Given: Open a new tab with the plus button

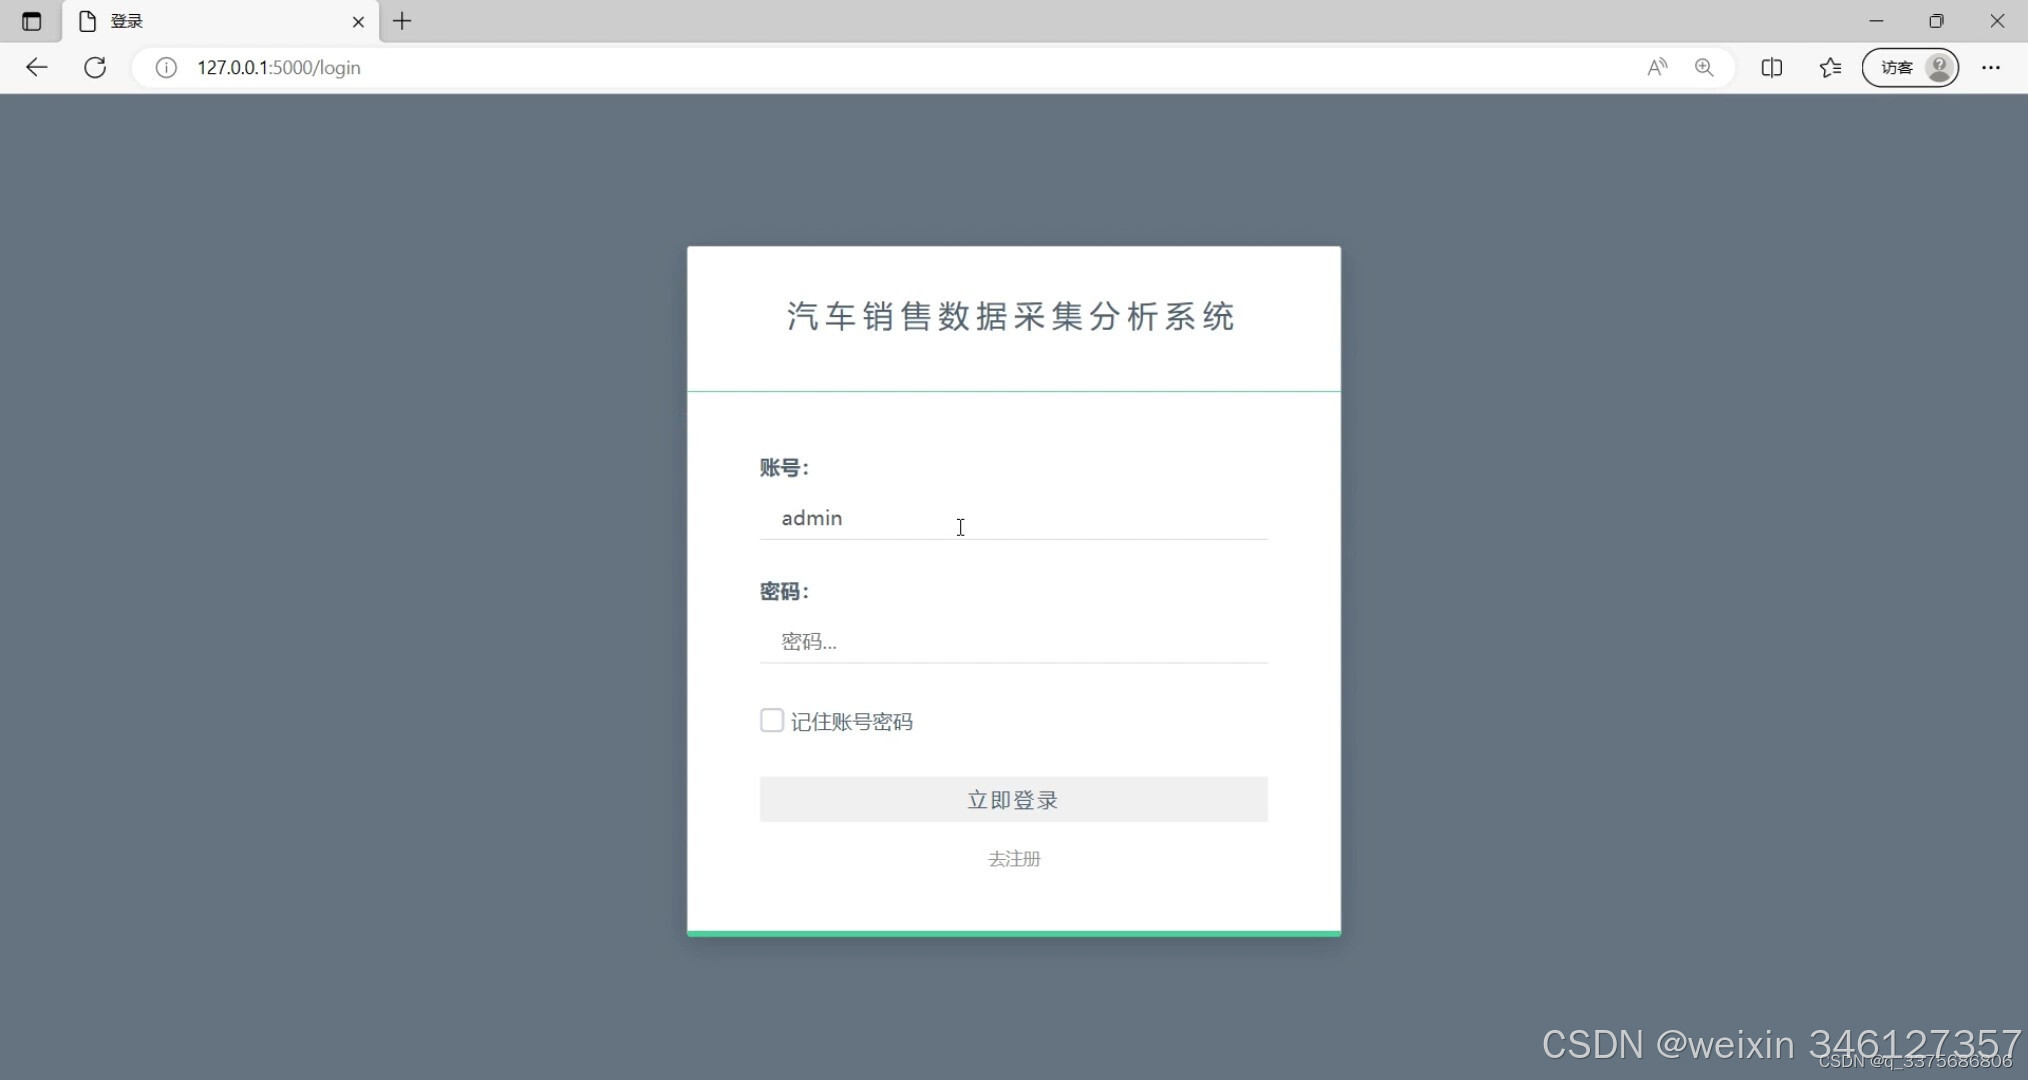Looking at the screenshot, I should tap(403, 21).
